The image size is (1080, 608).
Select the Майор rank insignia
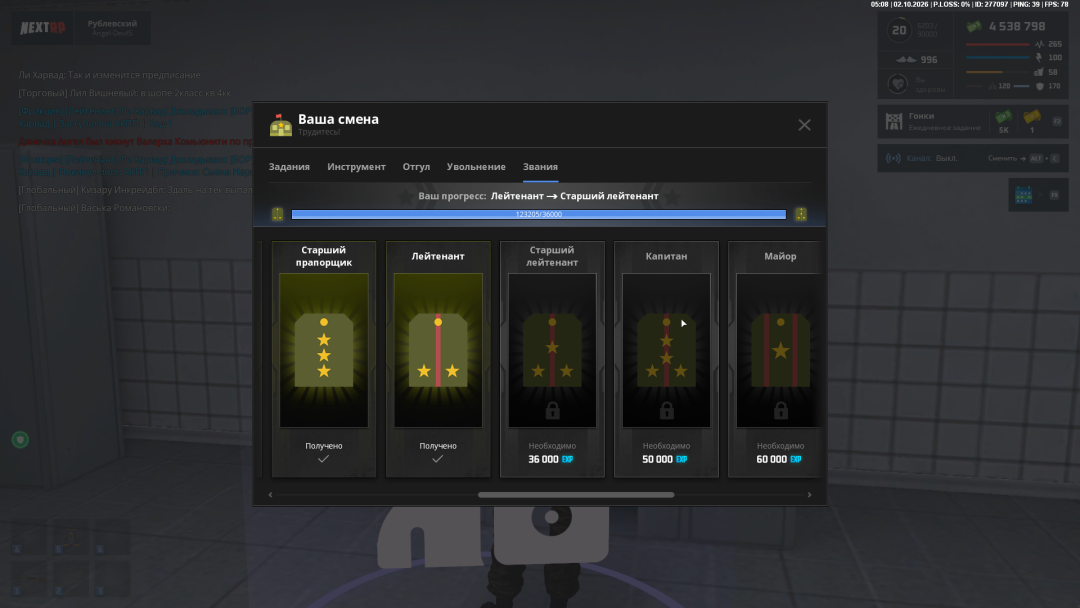coord(779,350)
